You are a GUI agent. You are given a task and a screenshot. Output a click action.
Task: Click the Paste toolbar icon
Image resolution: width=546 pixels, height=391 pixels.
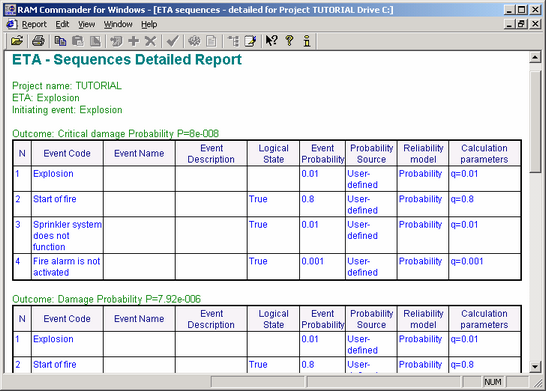(78, 41)
